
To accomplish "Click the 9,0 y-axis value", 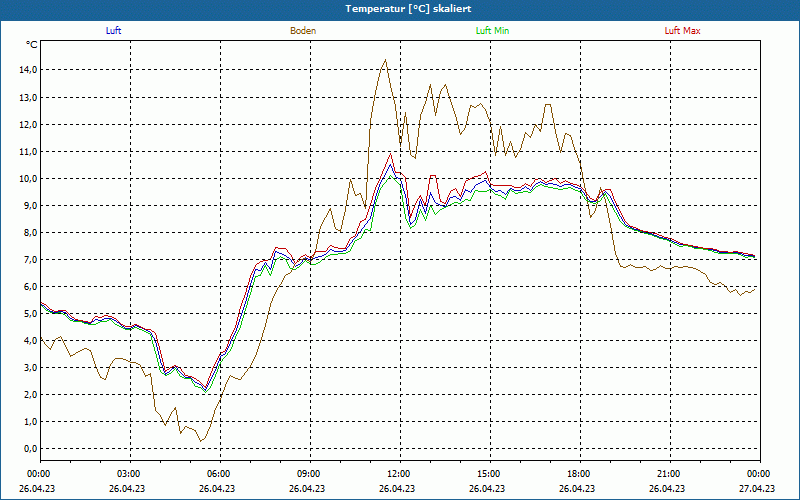I will pyautogui.click(x=31, y=206).
